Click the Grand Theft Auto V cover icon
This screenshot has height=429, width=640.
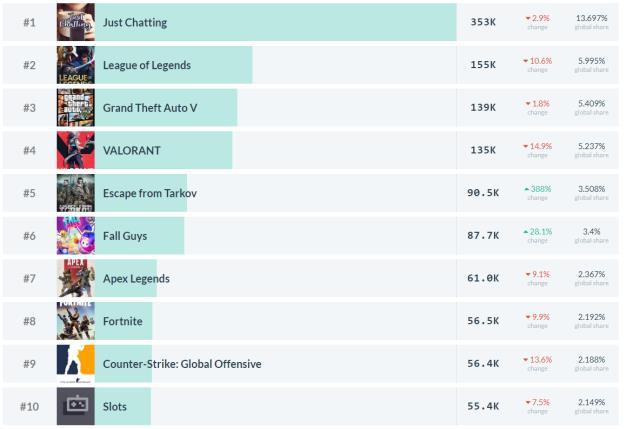point(76,107)
